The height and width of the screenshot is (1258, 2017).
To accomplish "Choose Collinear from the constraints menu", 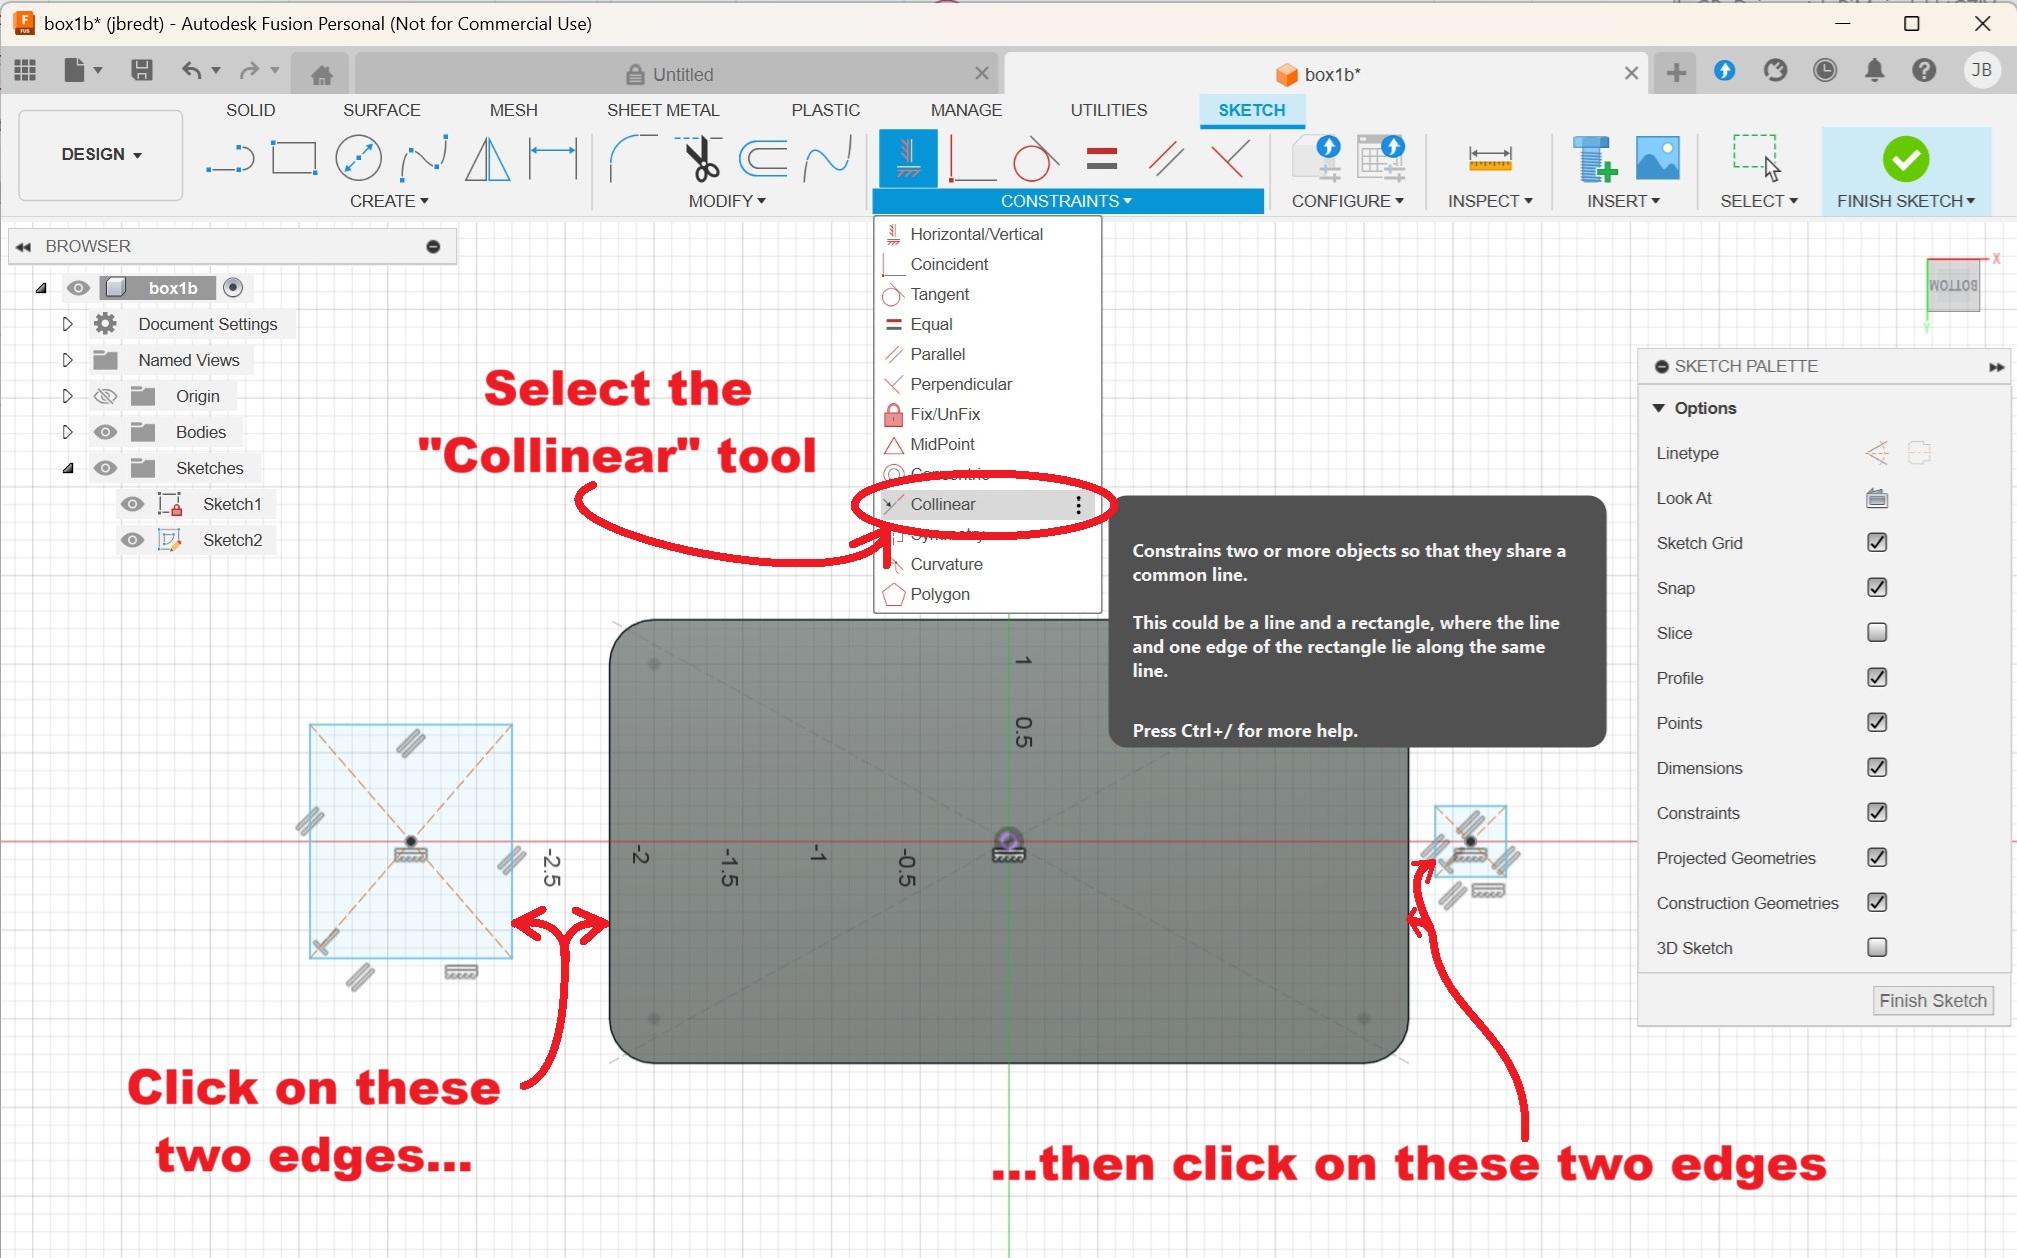I will (x=942, y=504).
